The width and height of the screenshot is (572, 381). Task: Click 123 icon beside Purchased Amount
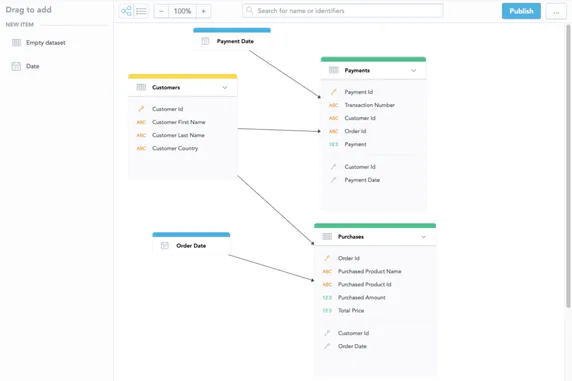click(327, 297)
